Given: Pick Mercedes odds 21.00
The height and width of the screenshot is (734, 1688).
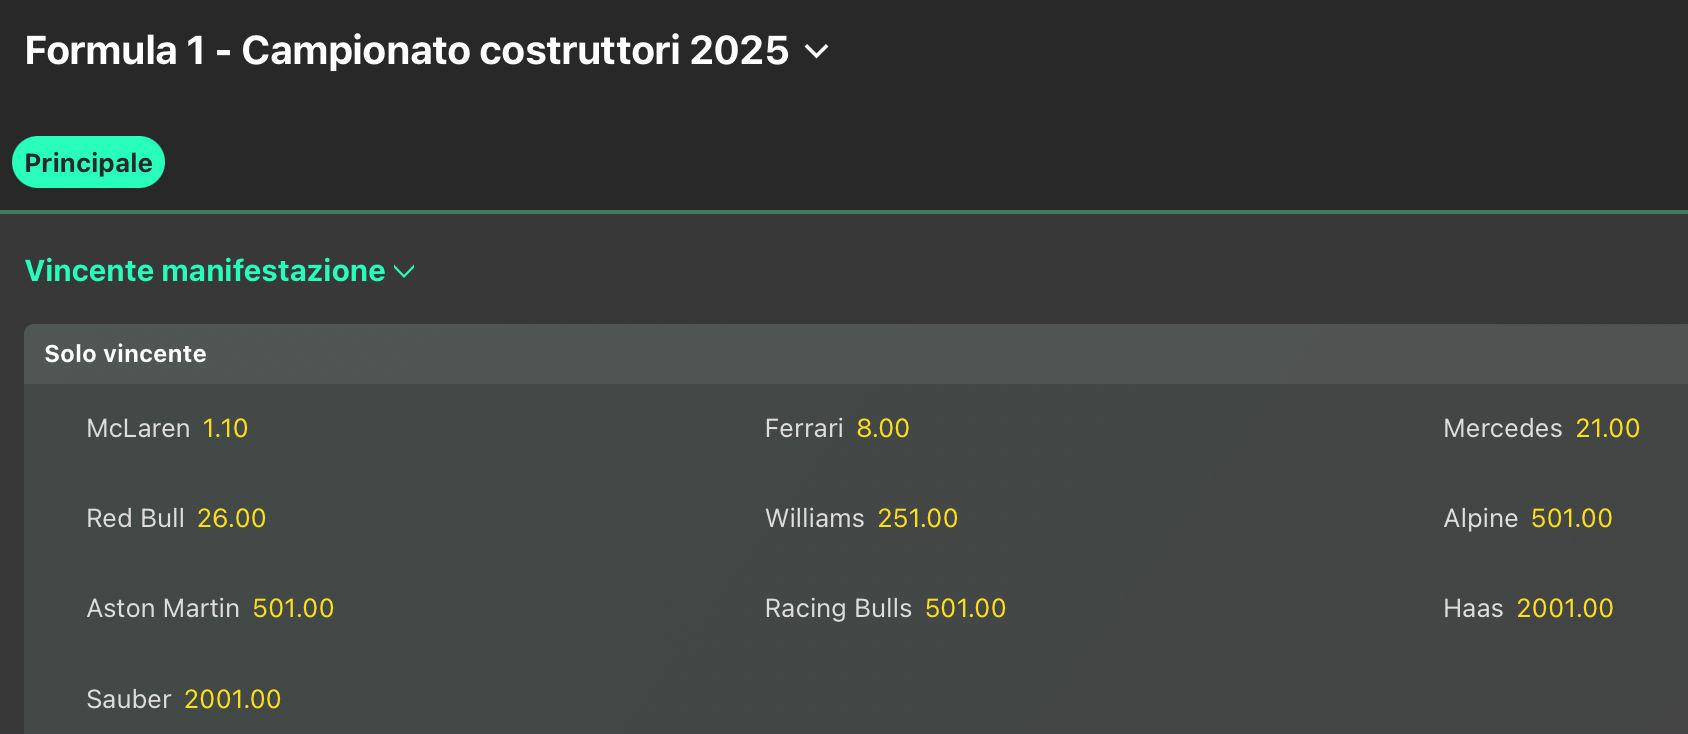Looking at the screenshot, I should pos(1607,429).
